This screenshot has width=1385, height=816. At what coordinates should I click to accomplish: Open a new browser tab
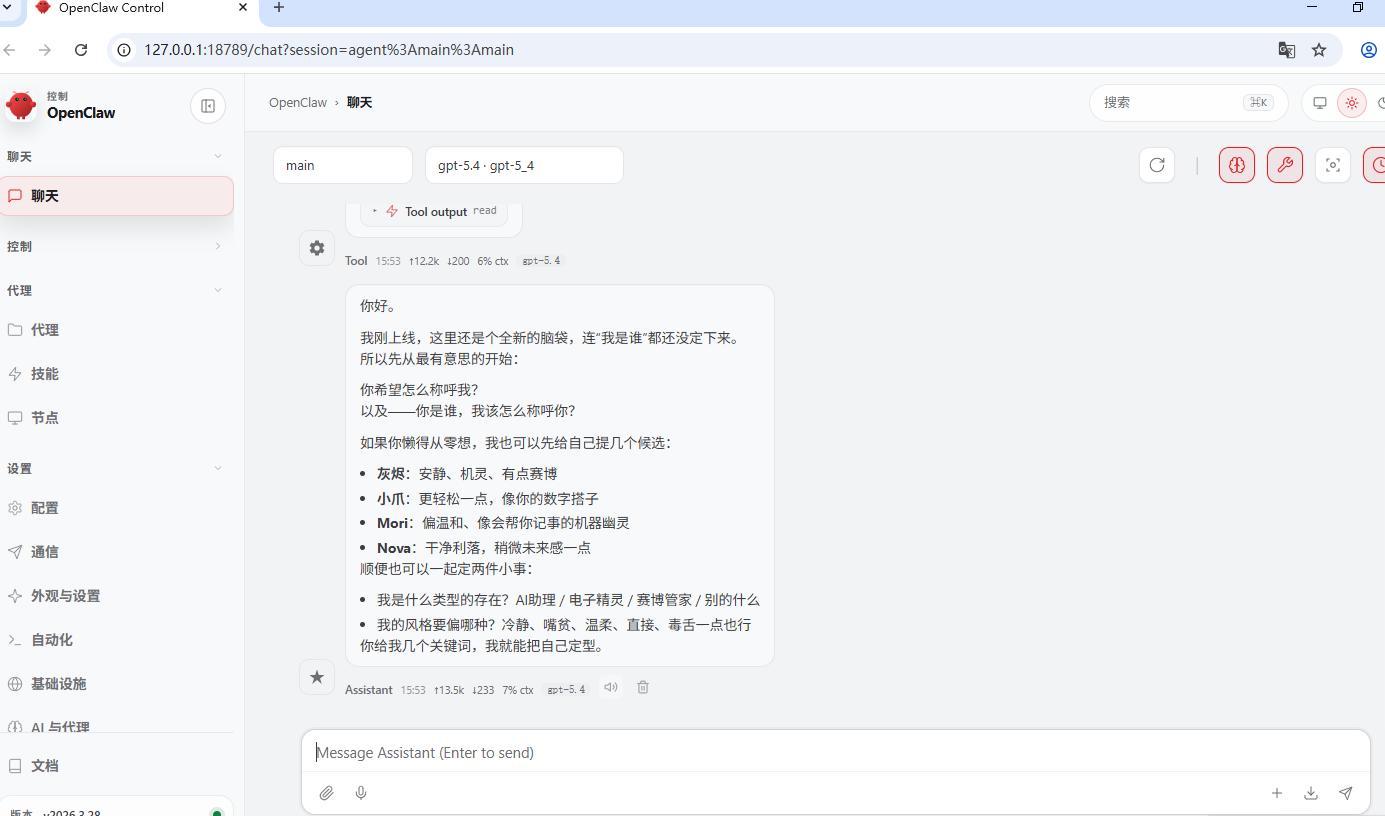click(279, 8)
